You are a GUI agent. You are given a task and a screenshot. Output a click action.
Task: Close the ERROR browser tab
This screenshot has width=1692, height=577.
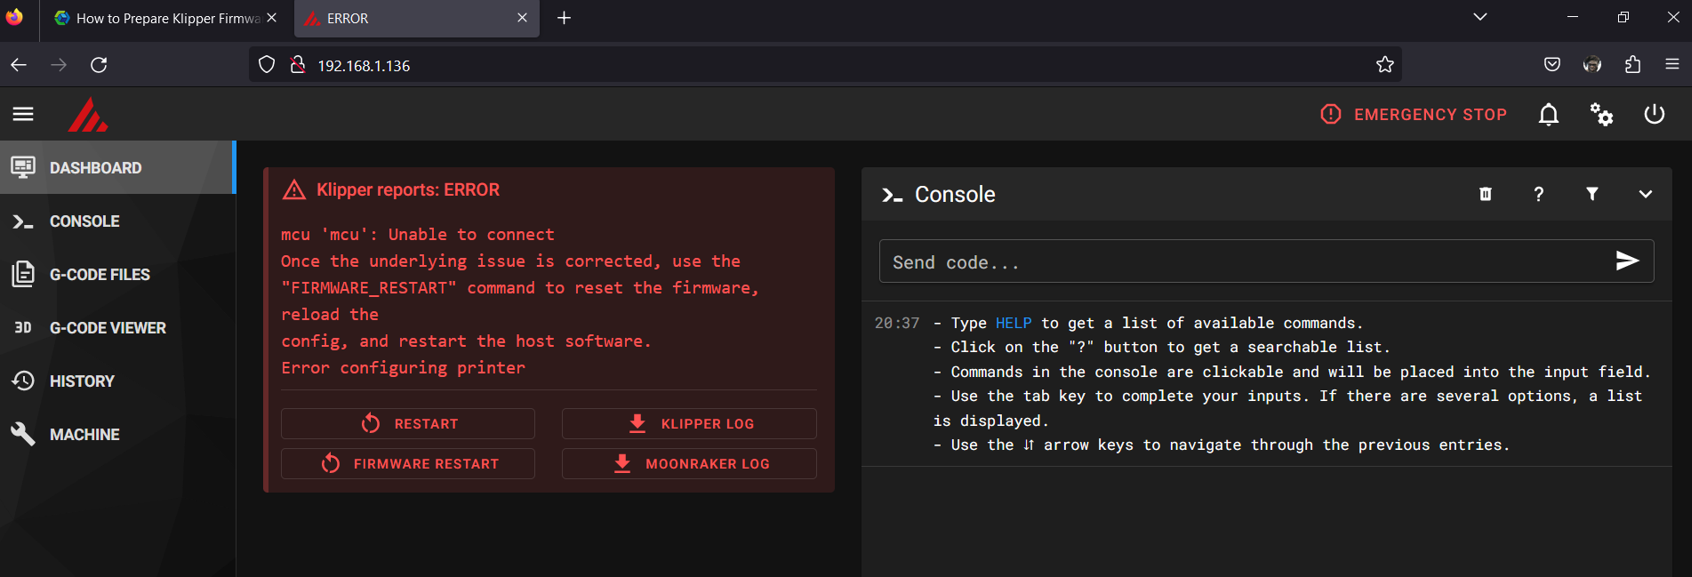pos(522,18)
